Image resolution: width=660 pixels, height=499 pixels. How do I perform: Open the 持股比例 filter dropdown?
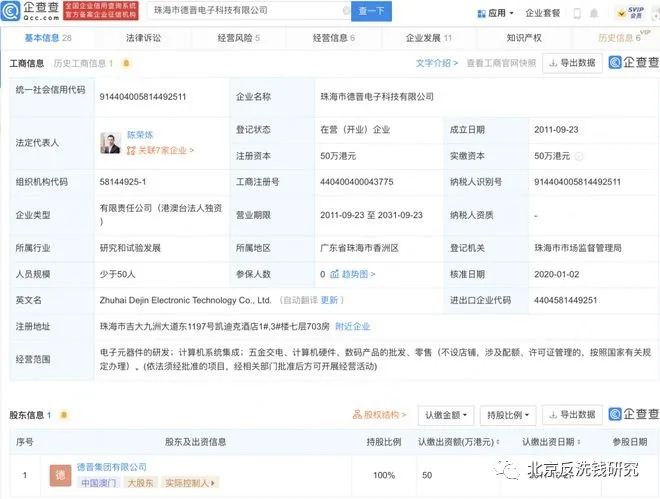point(508,415)
